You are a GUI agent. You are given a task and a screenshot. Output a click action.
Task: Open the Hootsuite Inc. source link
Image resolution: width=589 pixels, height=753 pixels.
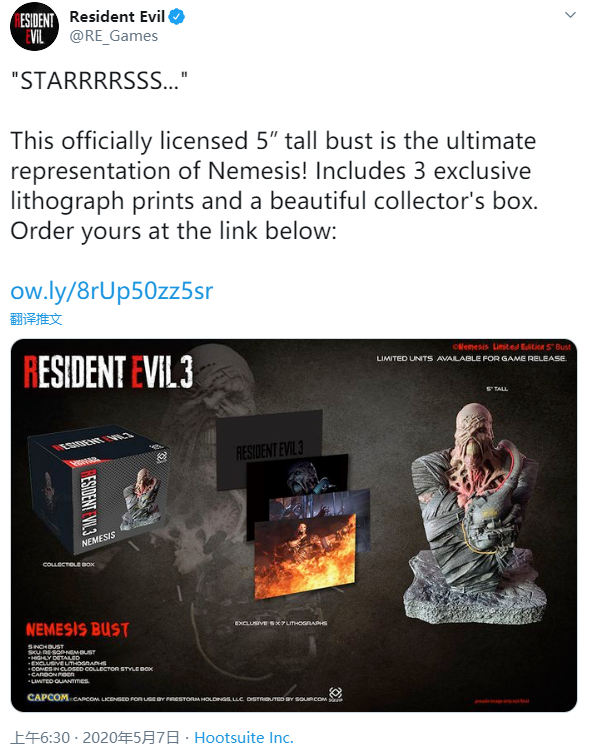tap(244, 737)
